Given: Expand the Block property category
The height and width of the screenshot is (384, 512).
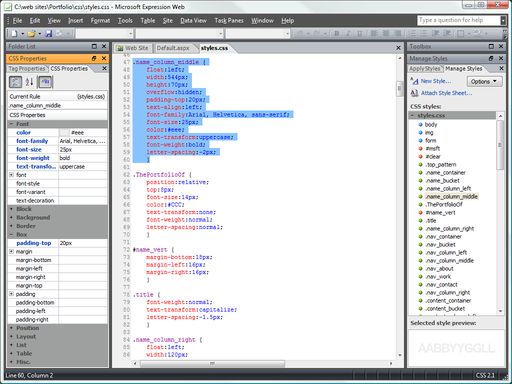Looking at the screenshot, I should click(x=11, y=209).
